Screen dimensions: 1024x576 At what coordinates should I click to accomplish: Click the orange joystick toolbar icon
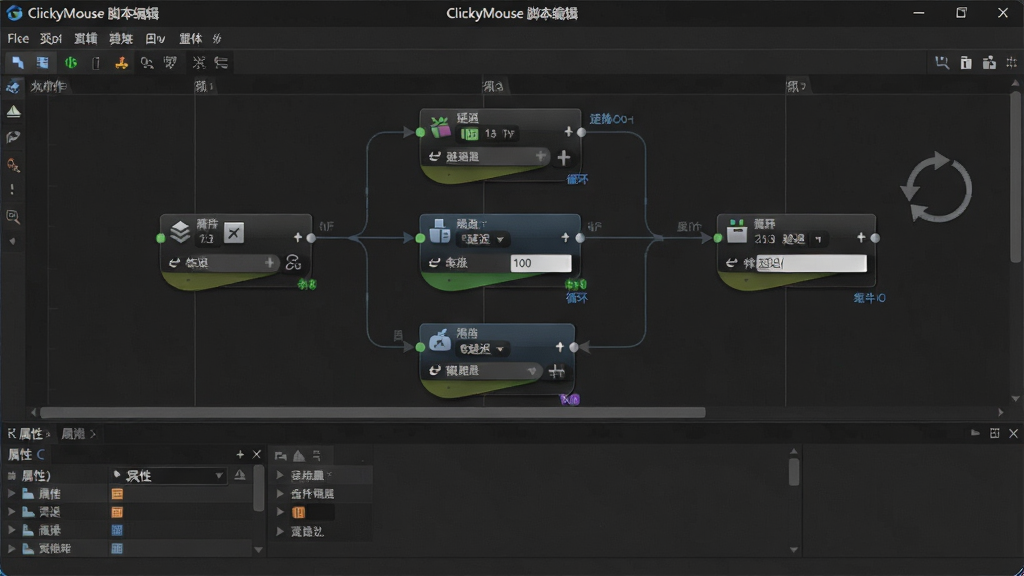click(x=121, y=63)
